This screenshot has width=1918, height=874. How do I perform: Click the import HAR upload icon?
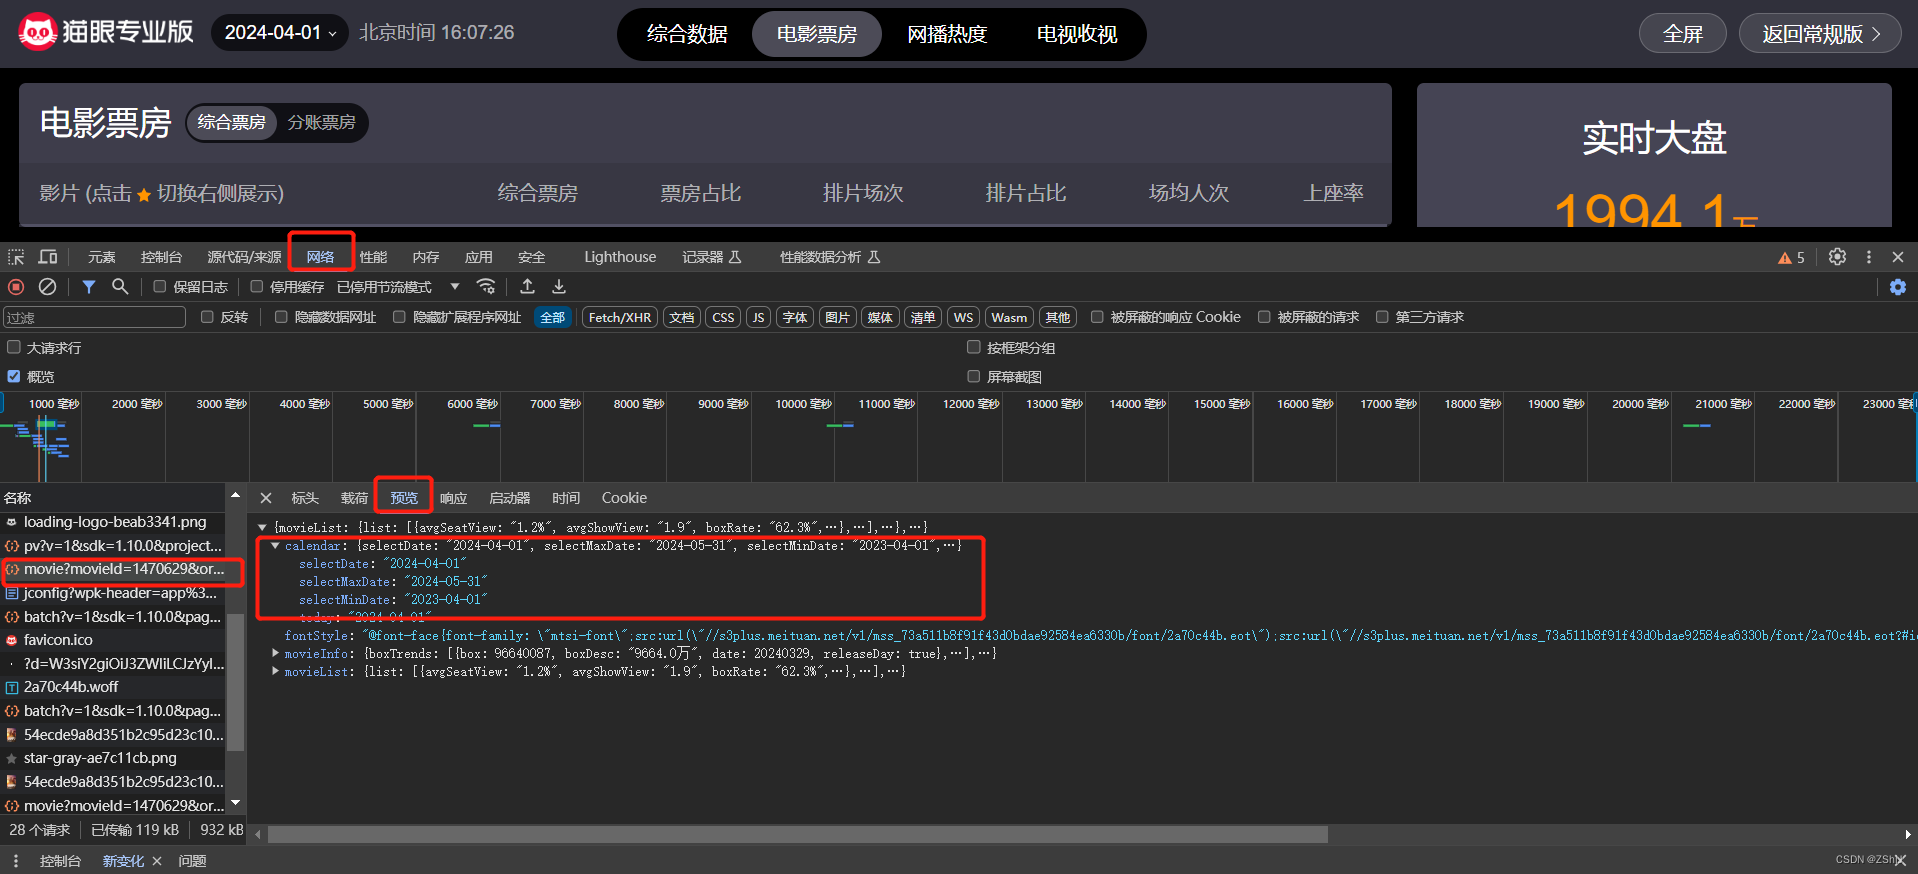coord(527,287)
